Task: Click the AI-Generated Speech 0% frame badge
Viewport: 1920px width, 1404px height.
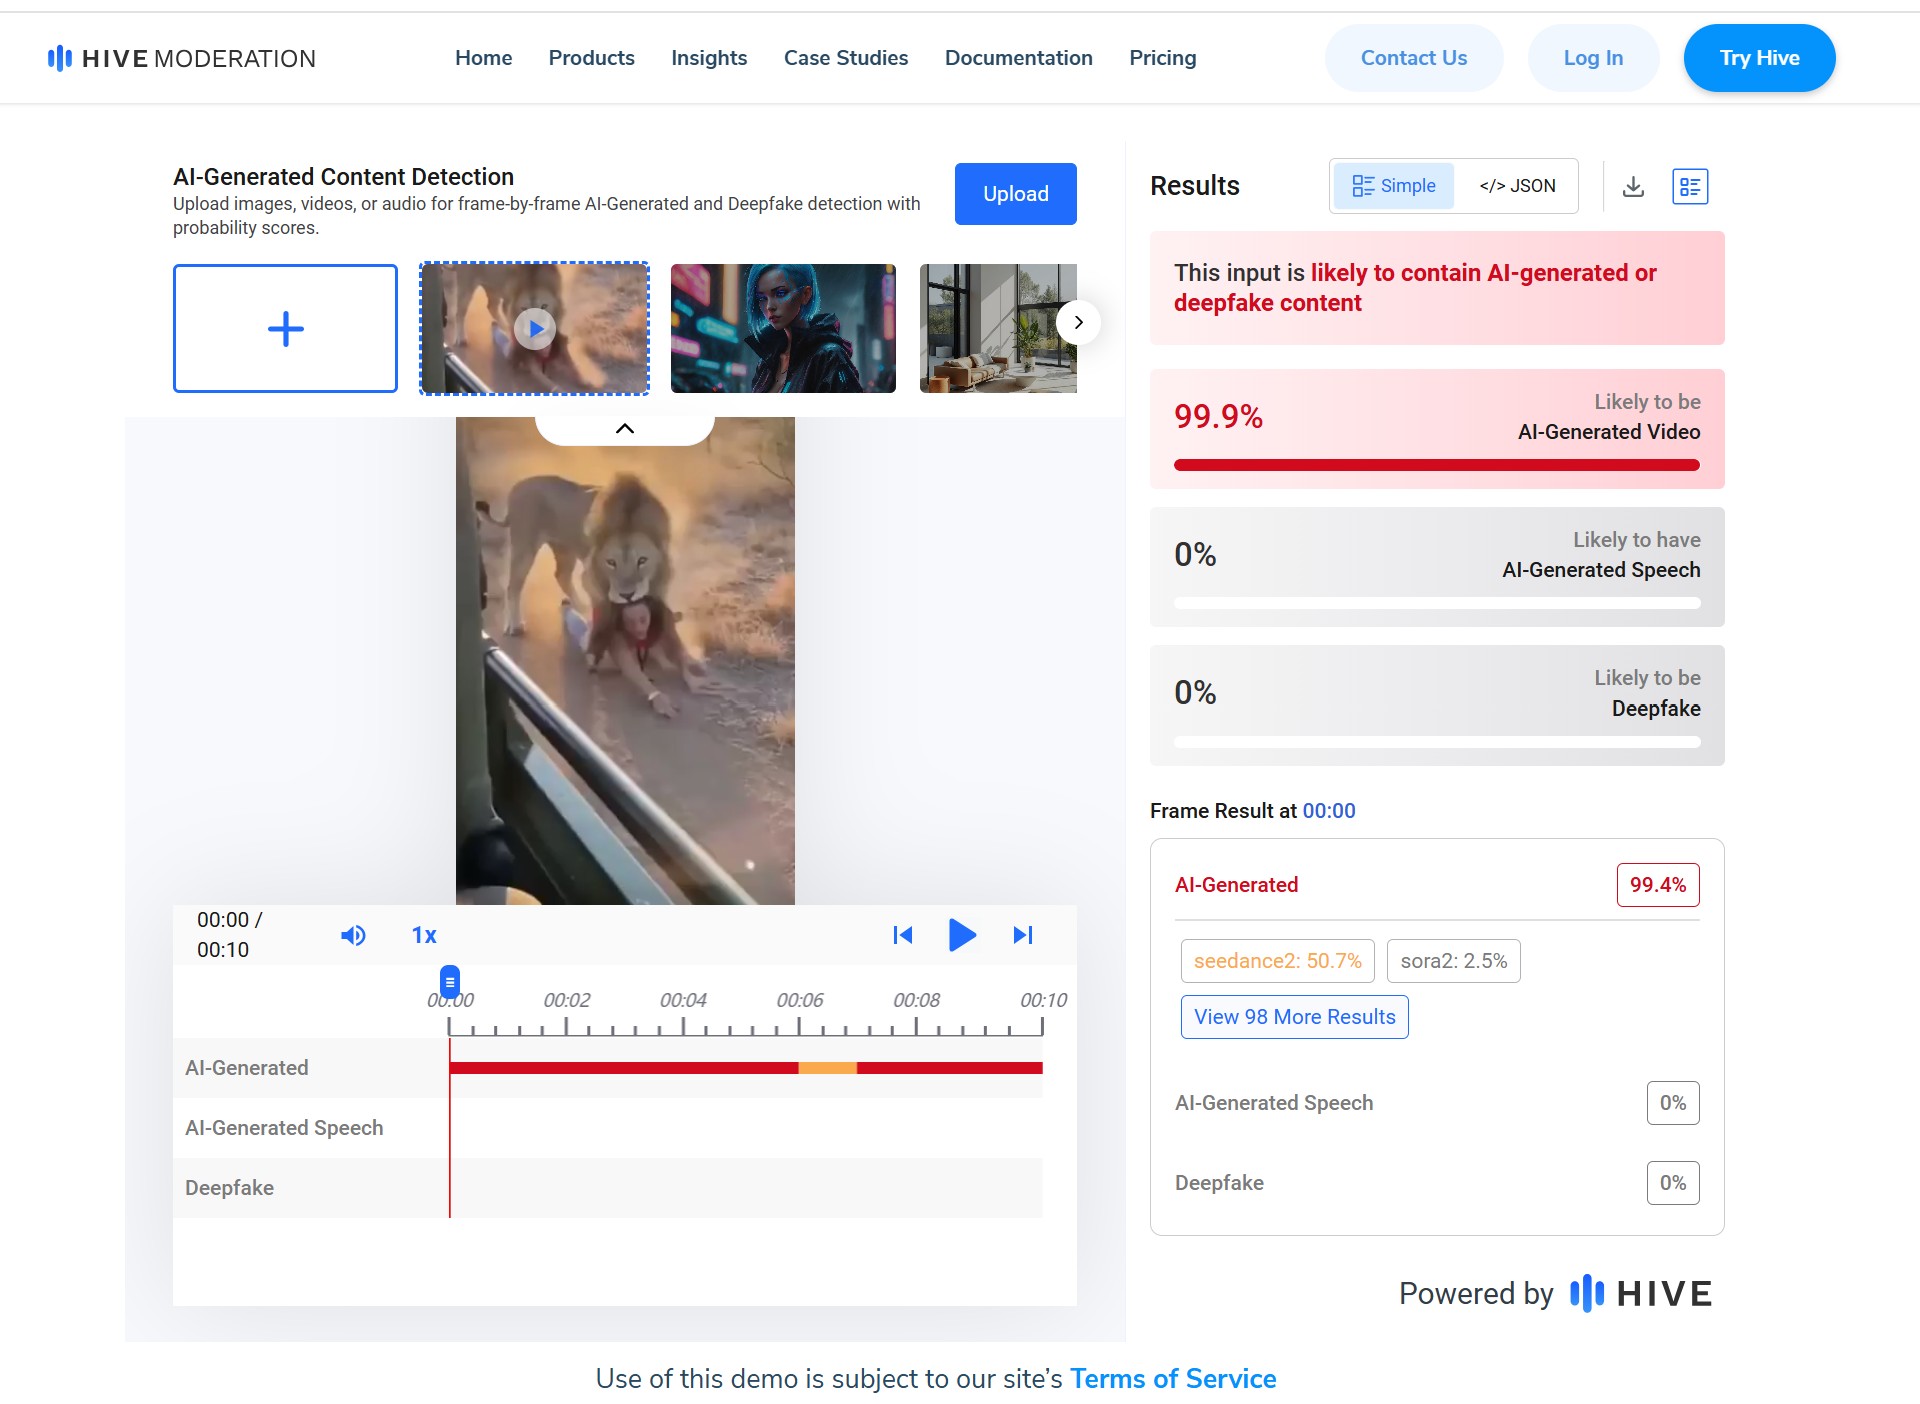Action: (x=1673, y=1103)
